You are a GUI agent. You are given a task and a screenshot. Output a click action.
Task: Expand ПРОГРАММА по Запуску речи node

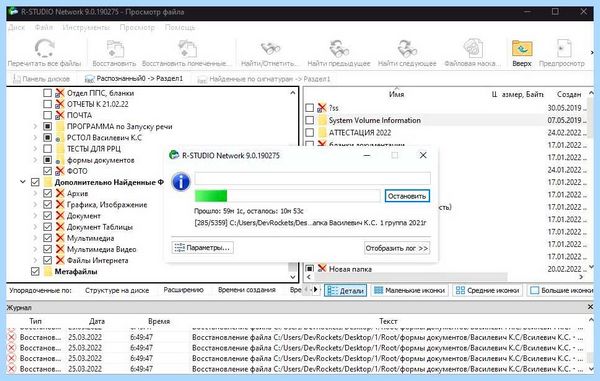35,126
